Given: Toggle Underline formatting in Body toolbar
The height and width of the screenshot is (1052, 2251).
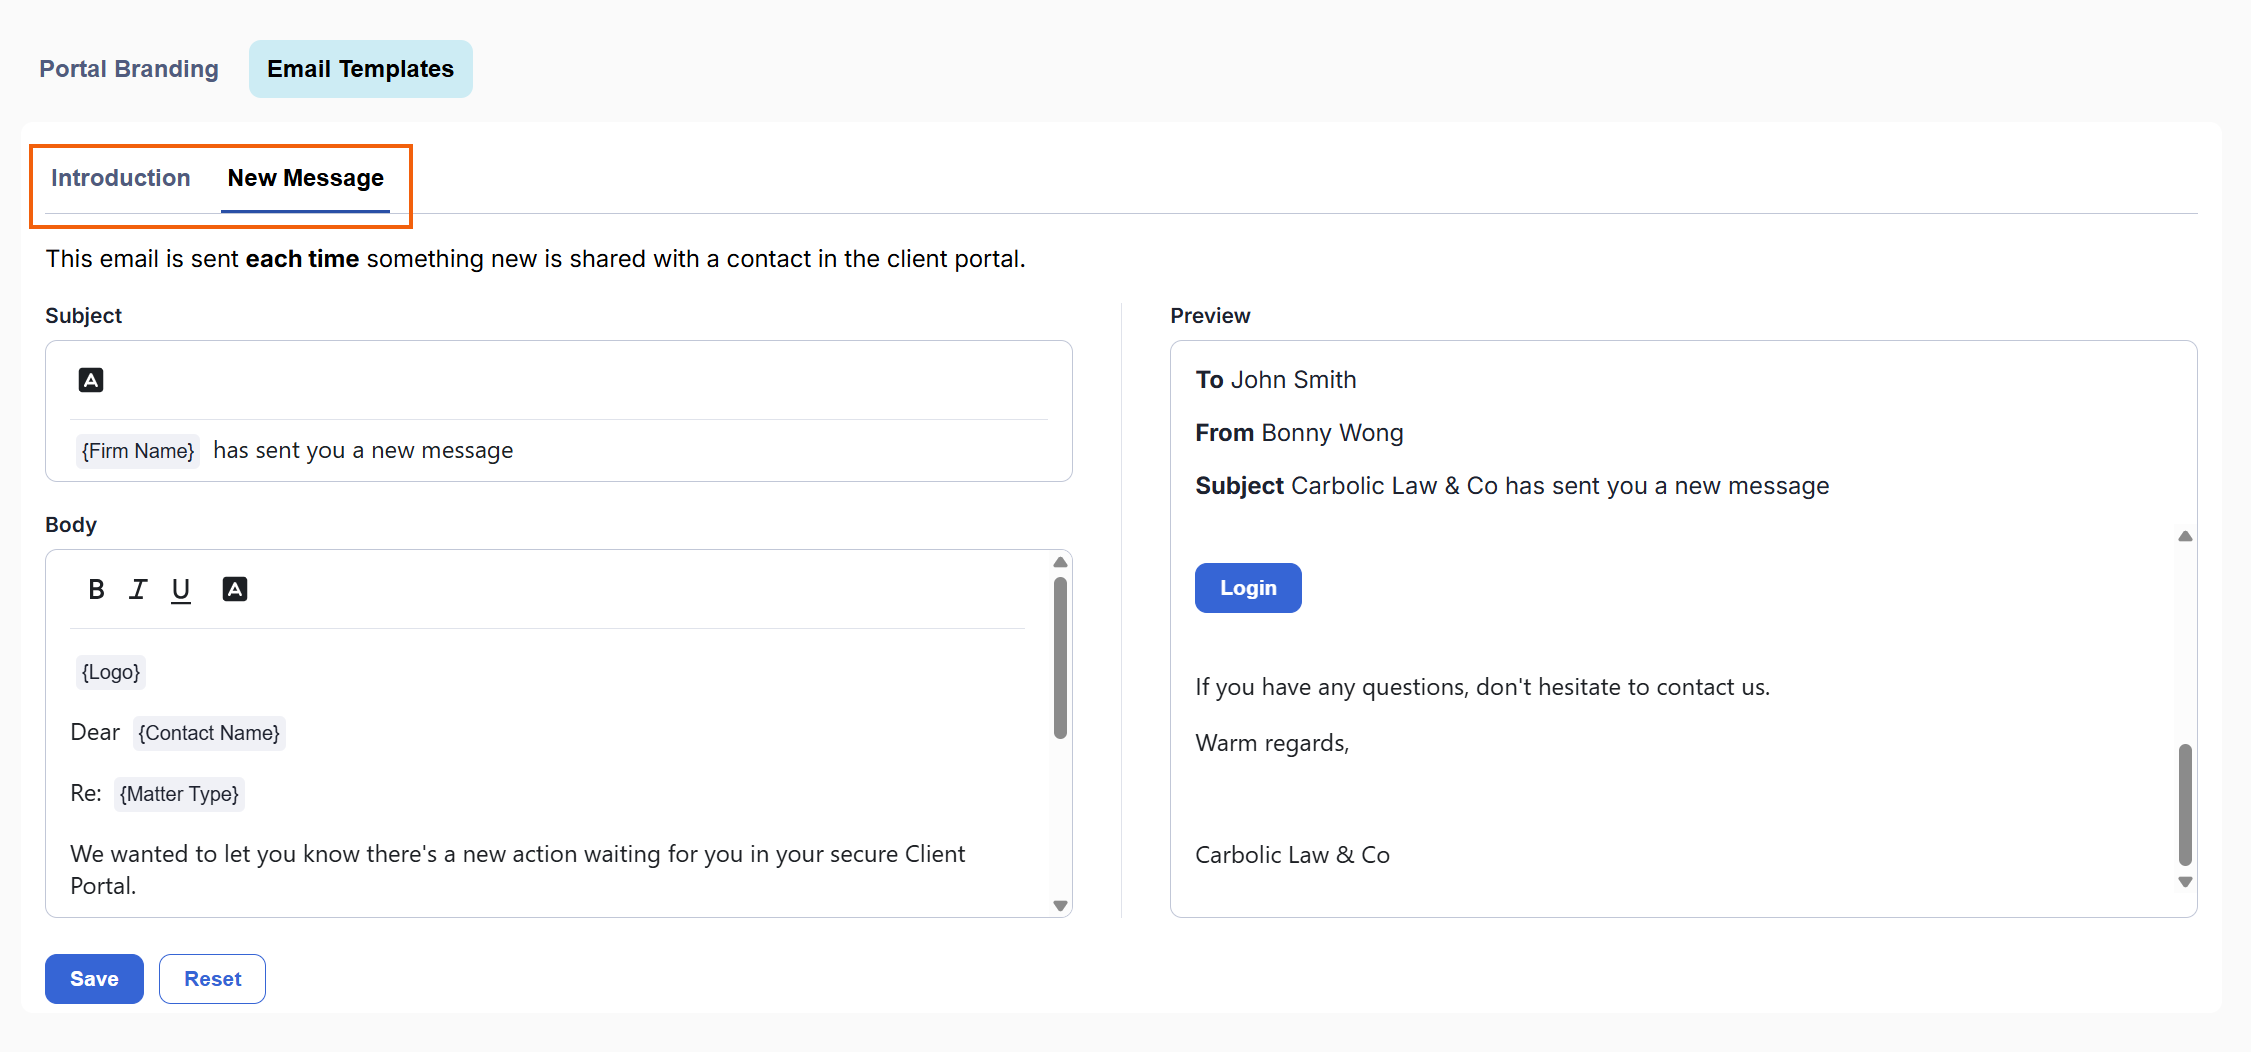Looking at the screenshot, I should pyautogui.click(x=181, y=590).
